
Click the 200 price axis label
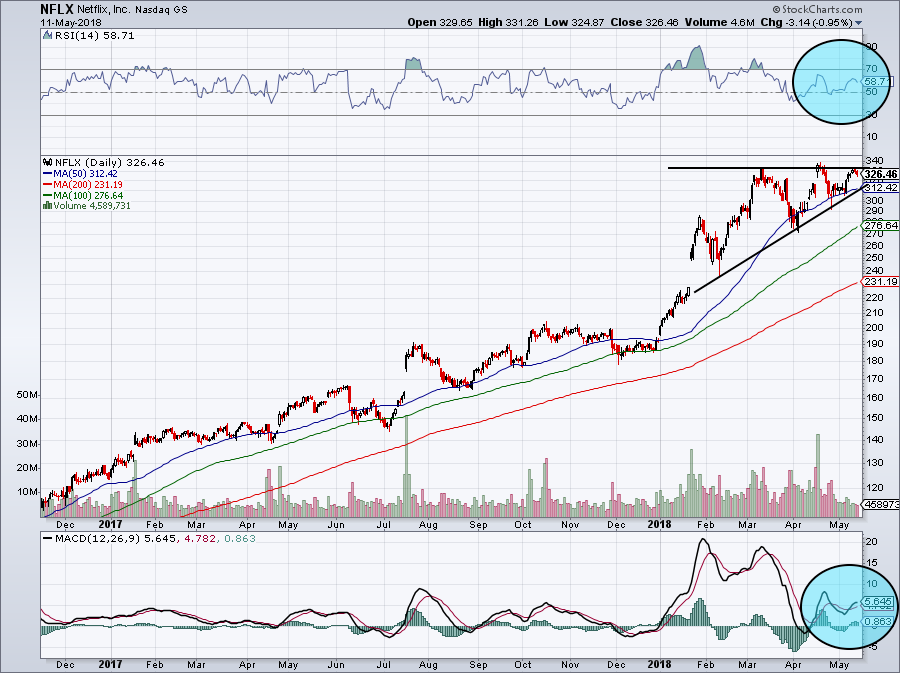coord(874,328)
